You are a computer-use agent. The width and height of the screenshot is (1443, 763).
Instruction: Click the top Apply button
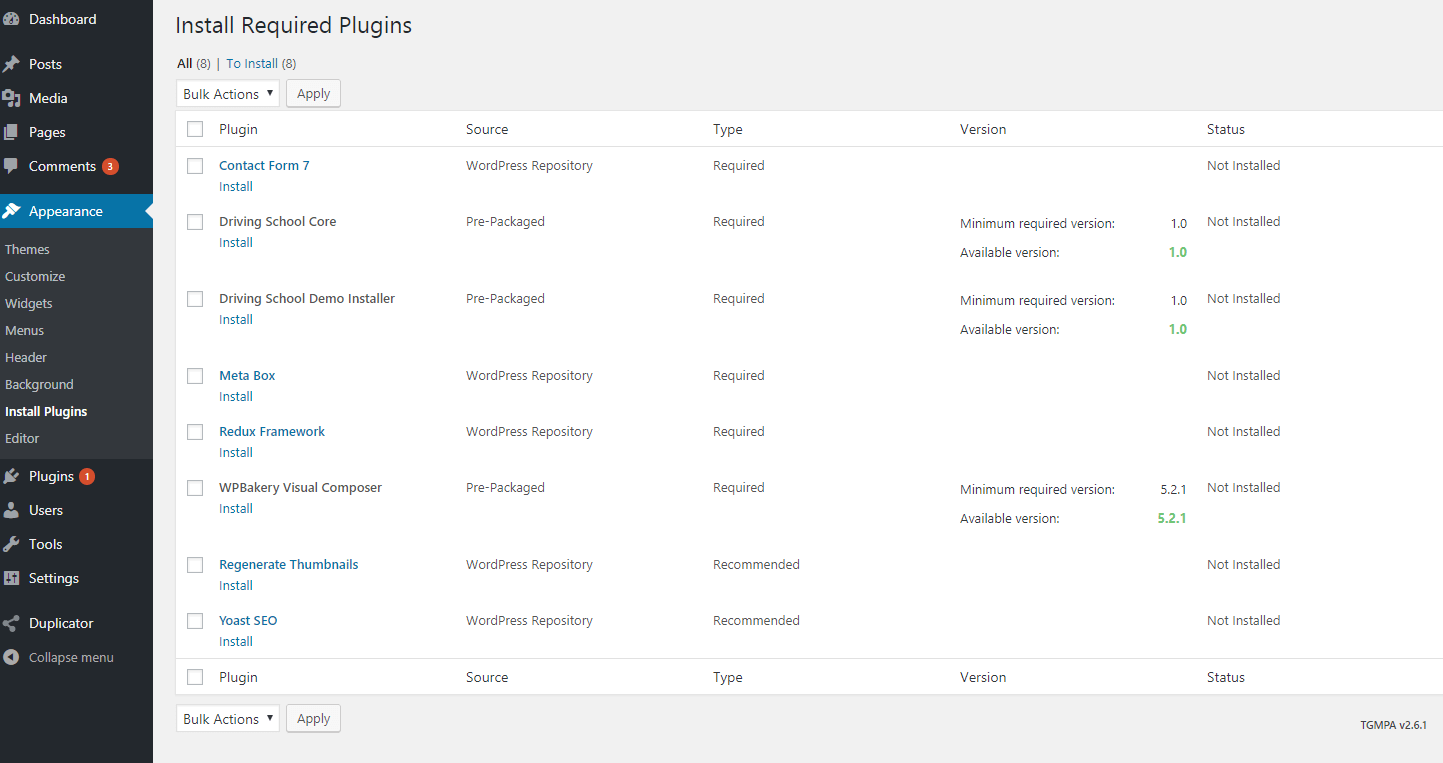pyautogui.click(x=313, y=94)
